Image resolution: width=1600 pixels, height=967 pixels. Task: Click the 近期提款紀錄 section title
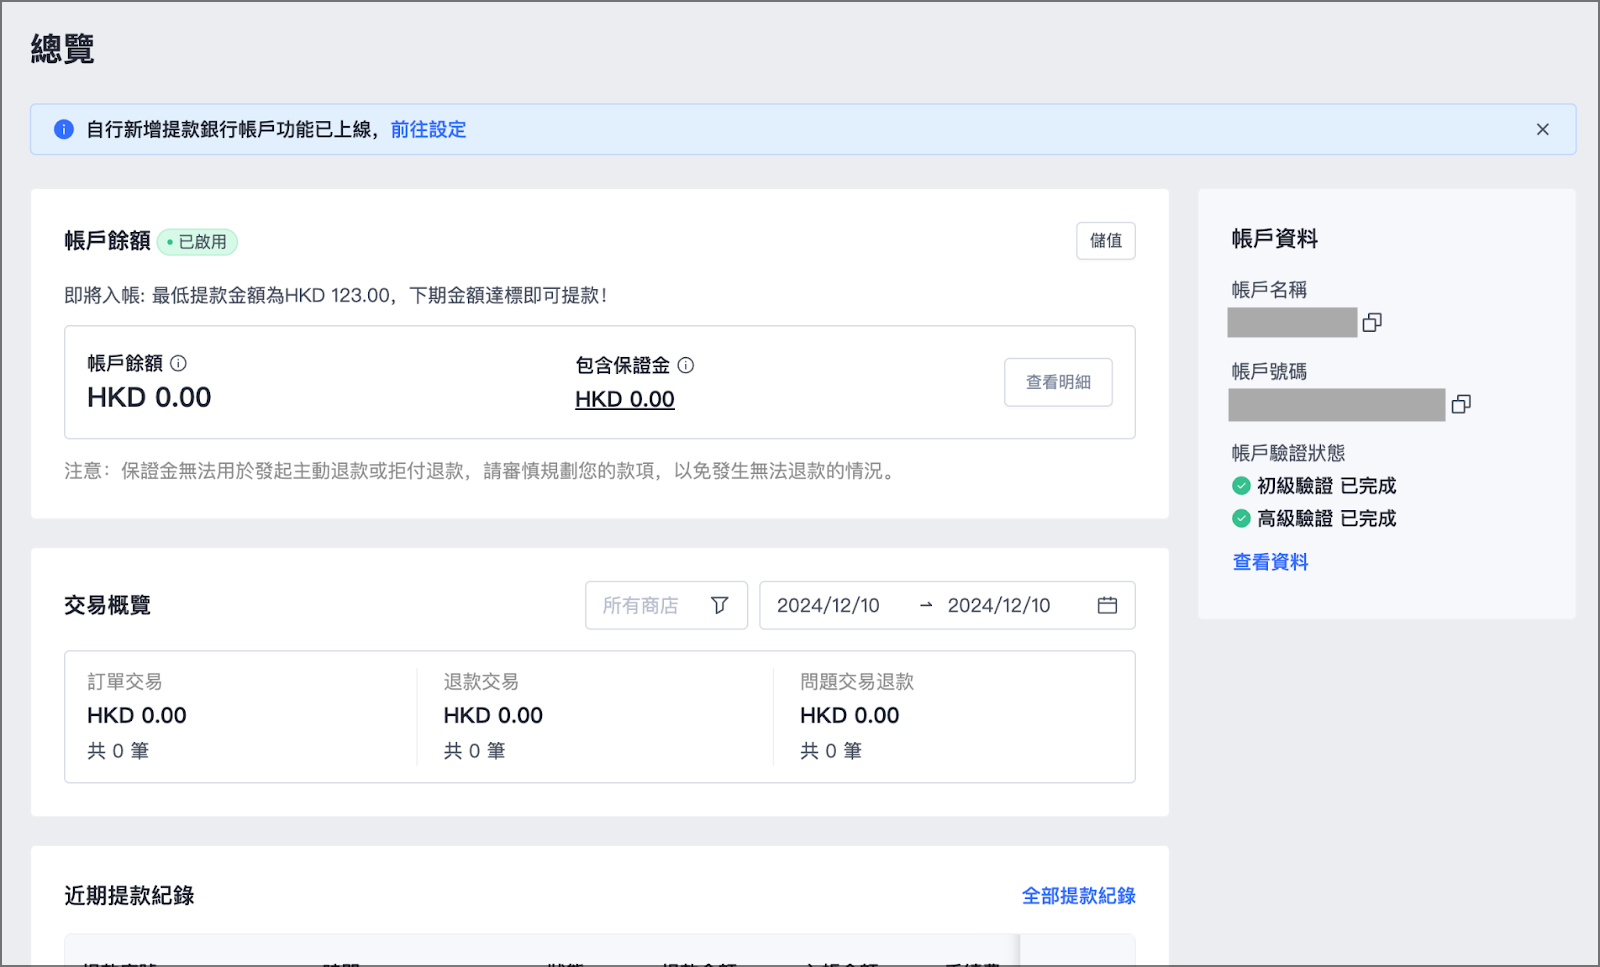click(x=129, y=896)
